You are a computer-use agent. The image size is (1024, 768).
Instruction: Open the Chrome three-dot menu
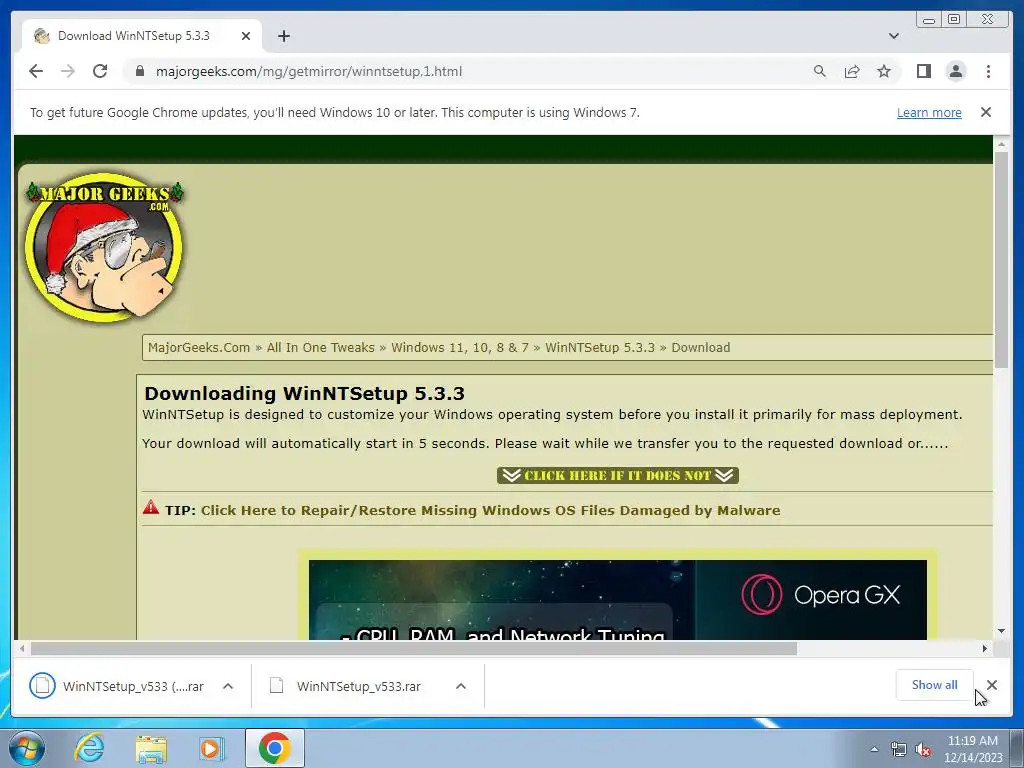click(988, 71)
